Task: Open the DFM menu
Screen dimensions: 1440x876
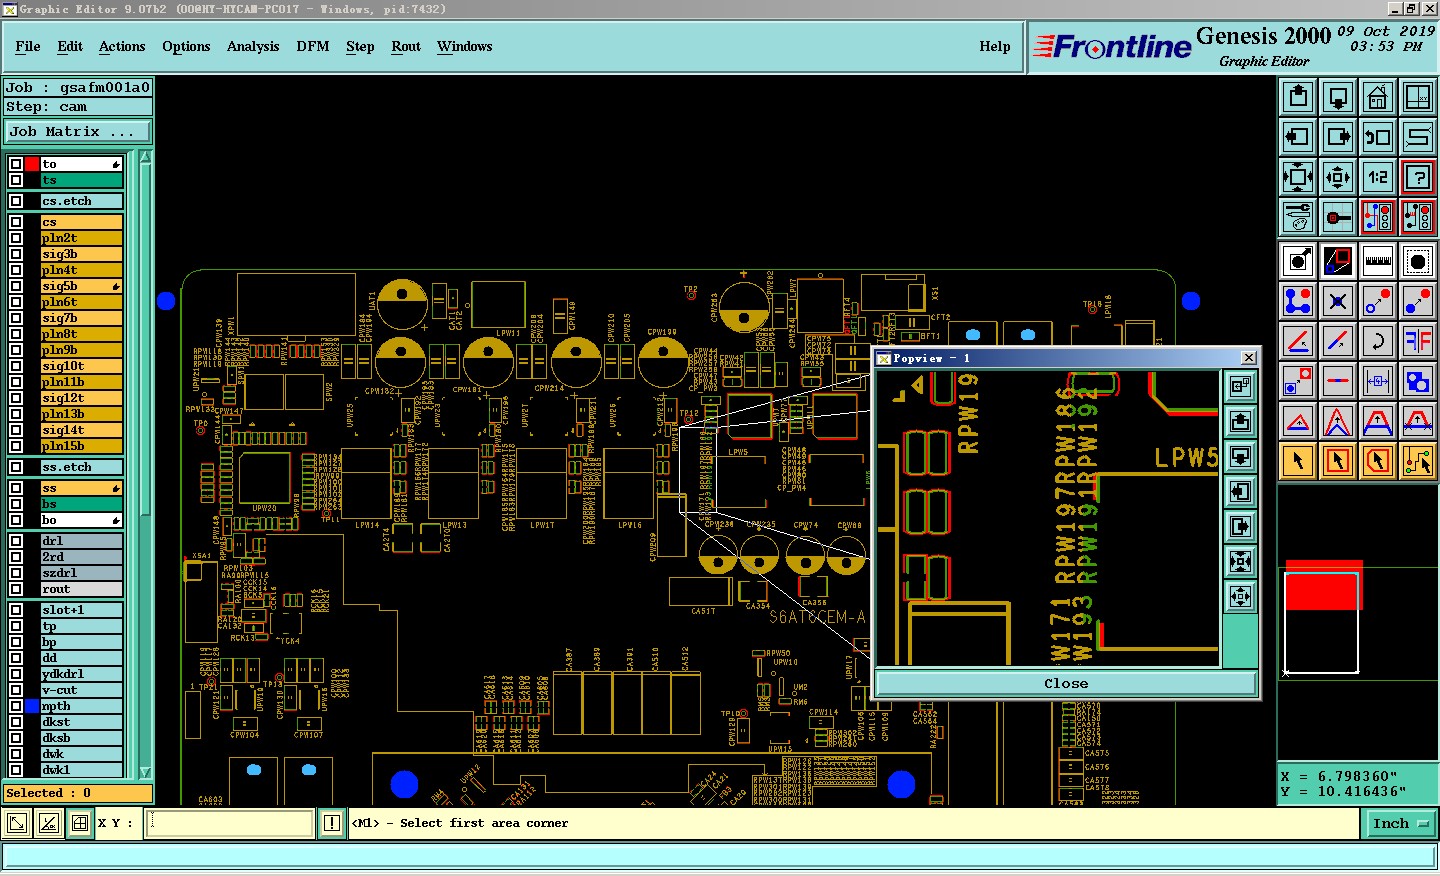Action: click(x=313, y=46)
